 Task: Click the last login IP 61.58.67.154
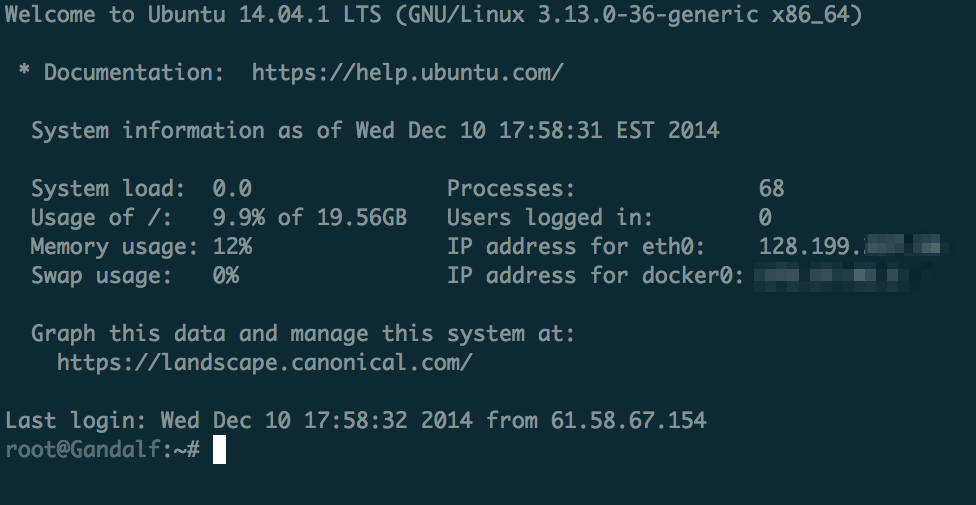pos(629,420)
